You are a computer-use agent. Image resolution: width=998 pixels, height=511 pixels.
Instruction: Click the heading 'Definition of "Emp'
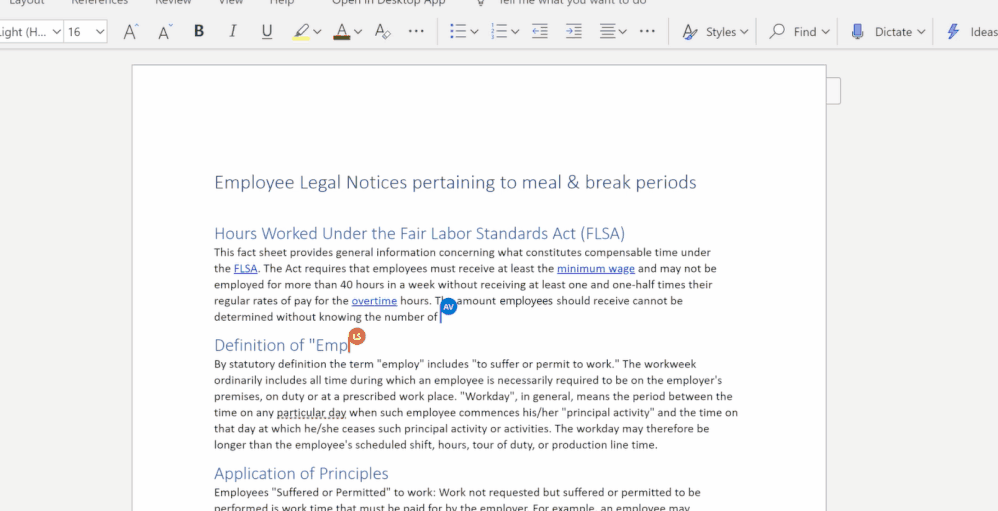pyautogui.click(x=281, y=346)
